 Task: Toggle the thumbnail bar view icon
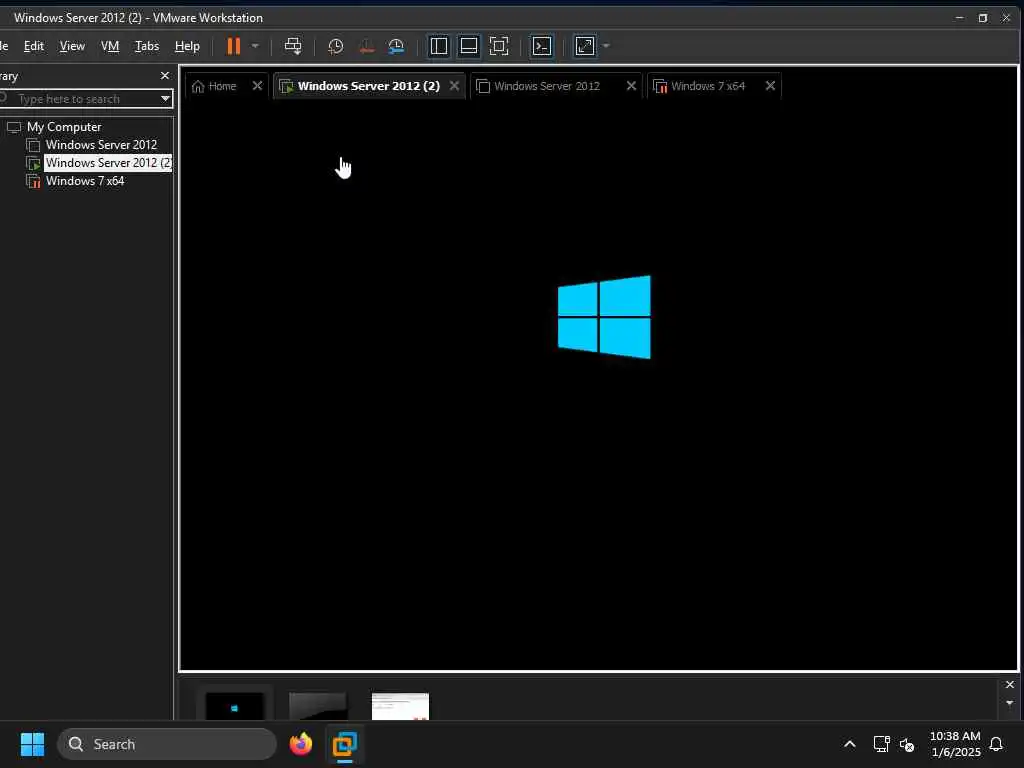tap(469, 46)
